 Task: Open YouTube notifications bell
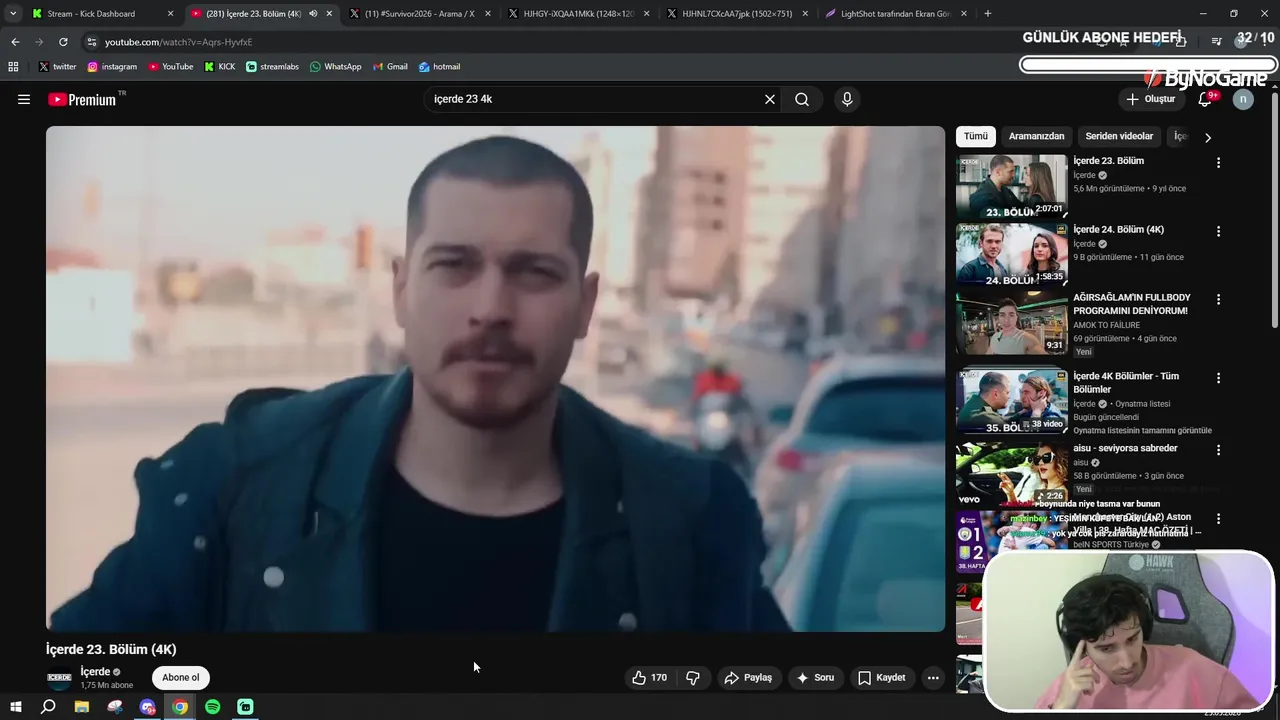[1205, 99]
